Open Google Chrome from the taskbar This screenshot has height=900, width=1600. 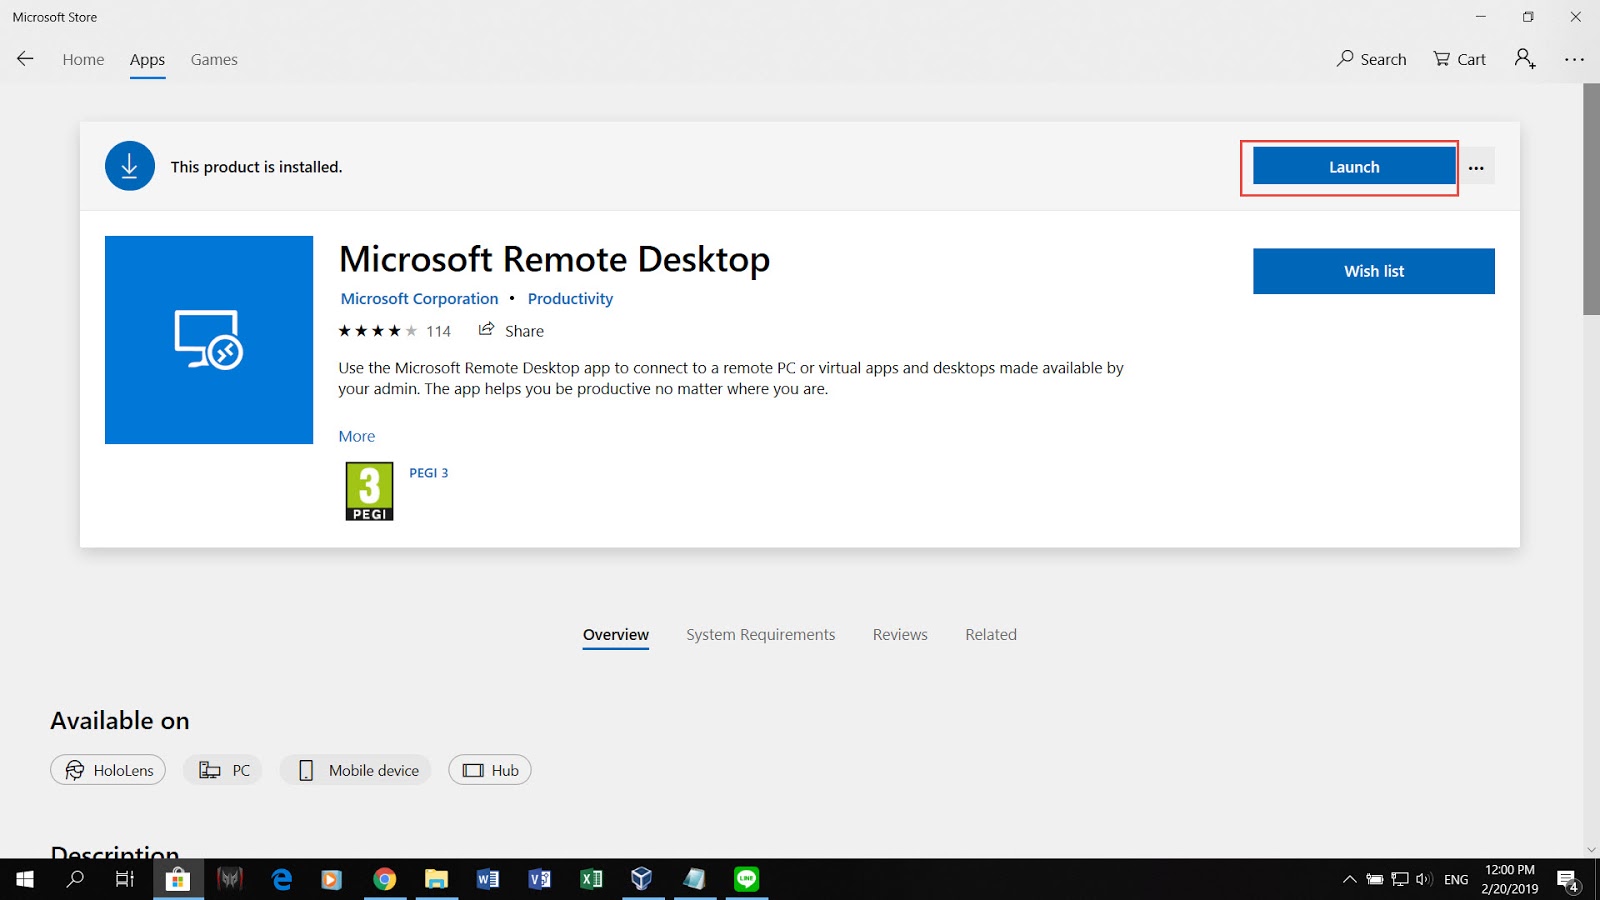385,879
